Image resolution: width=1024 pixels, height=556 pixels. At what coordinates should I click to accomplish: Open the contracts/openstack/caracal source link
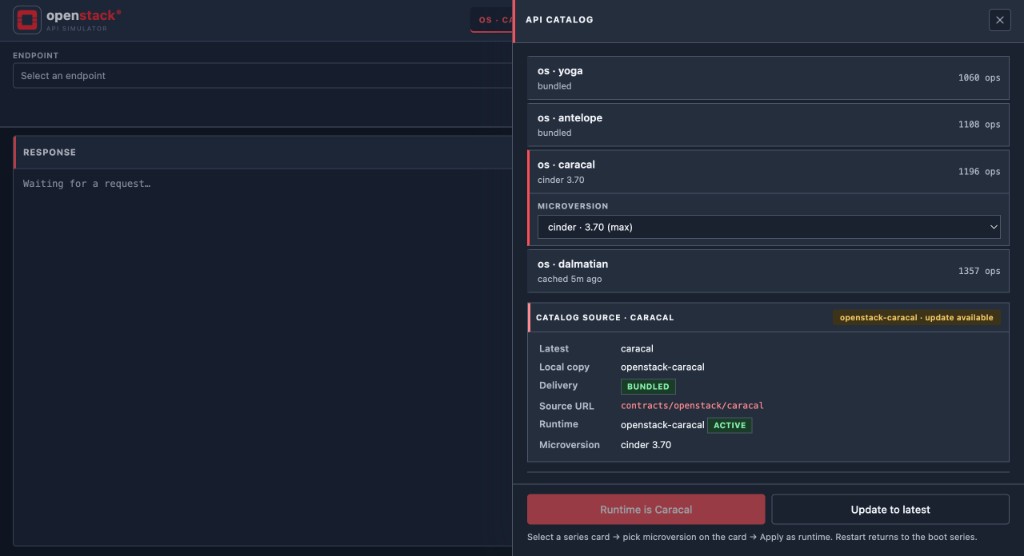click(692, 406)
